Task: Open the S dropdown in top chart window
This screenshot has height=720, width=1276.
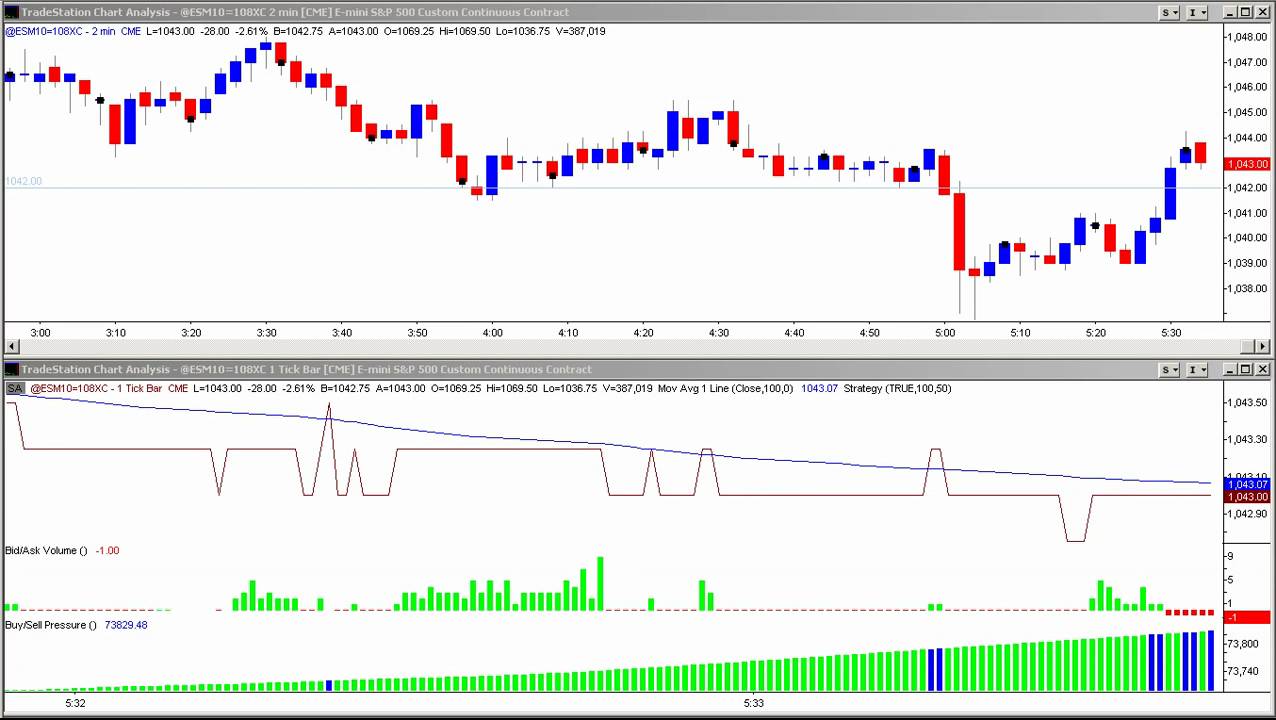Action: 1169,12
